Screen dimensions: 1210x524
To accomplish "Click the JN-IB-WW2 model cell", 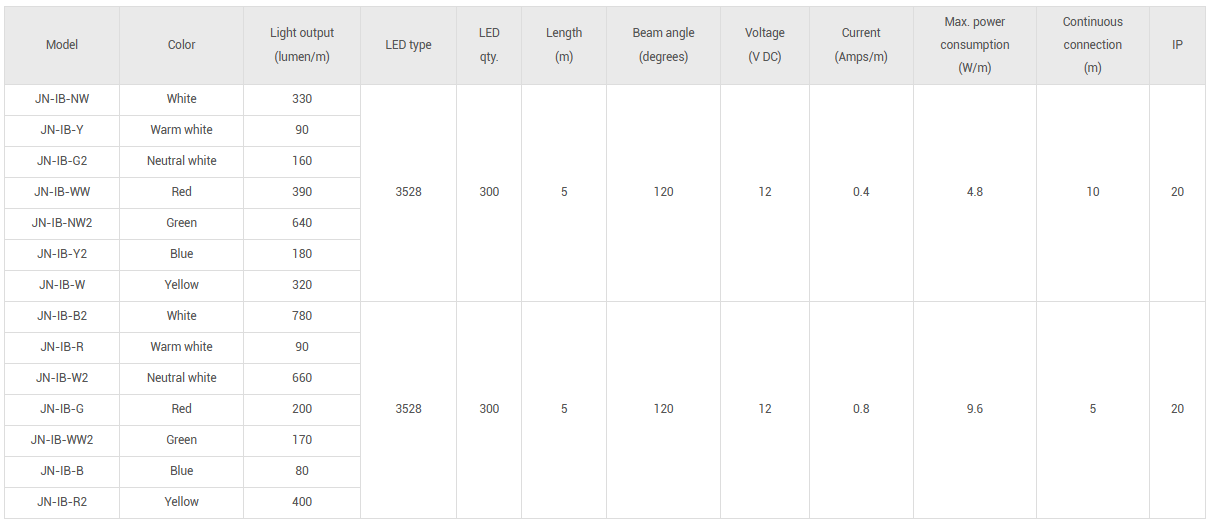I will tap(62, 440).
